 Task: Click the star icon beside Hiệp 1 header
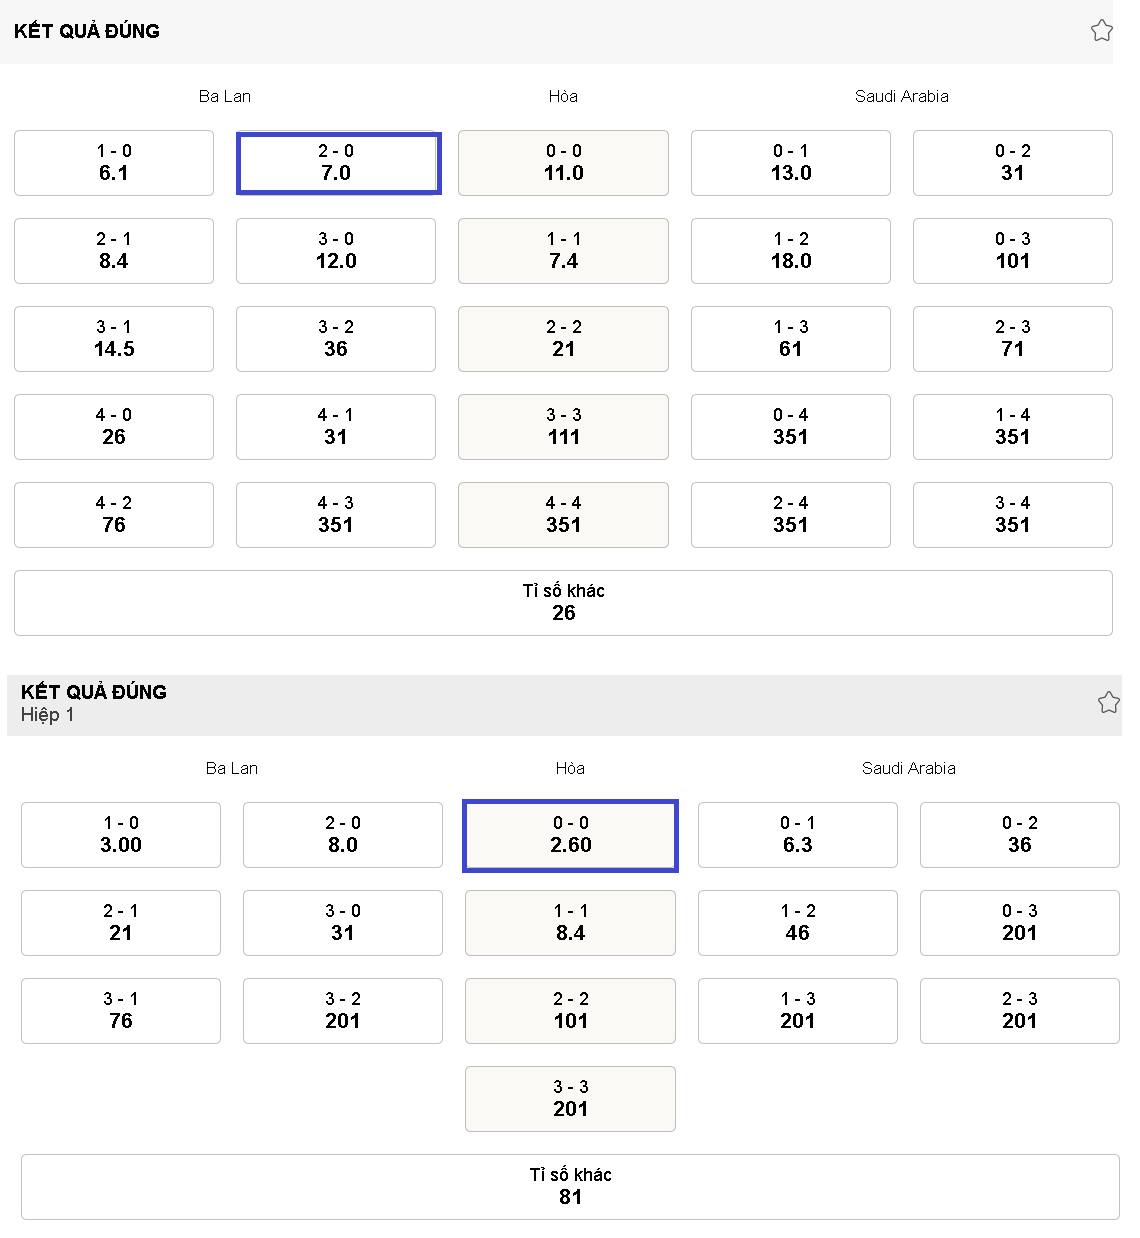tap(1108, 702)
